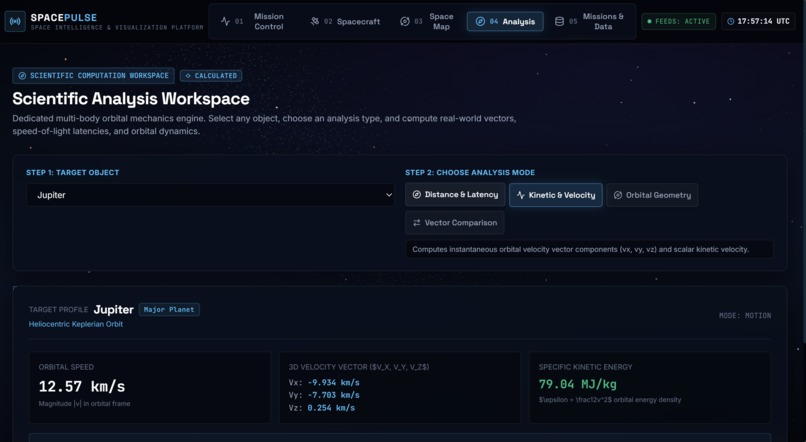Select Kinetic & Velocity analysis mode
Screen dimensions: 806x442
point(556,195)
